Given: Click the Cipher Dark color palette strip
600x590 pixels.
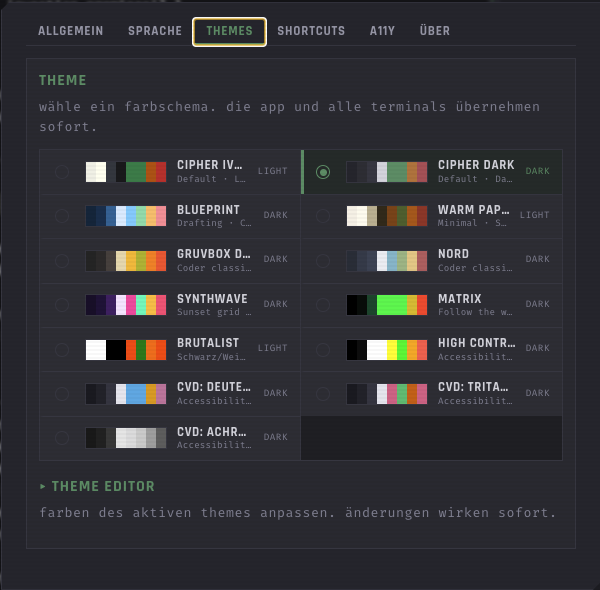Looking at the screenshot, I should 387,172.
